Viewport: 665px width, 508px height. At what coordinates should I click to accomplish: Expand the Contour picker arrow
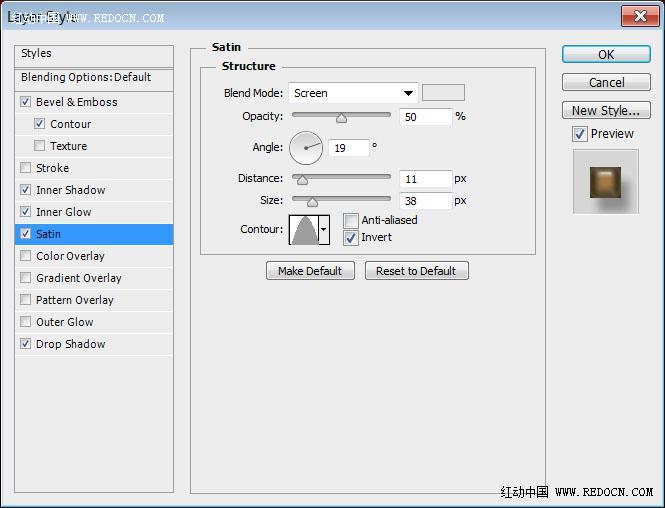pos(324,229)
